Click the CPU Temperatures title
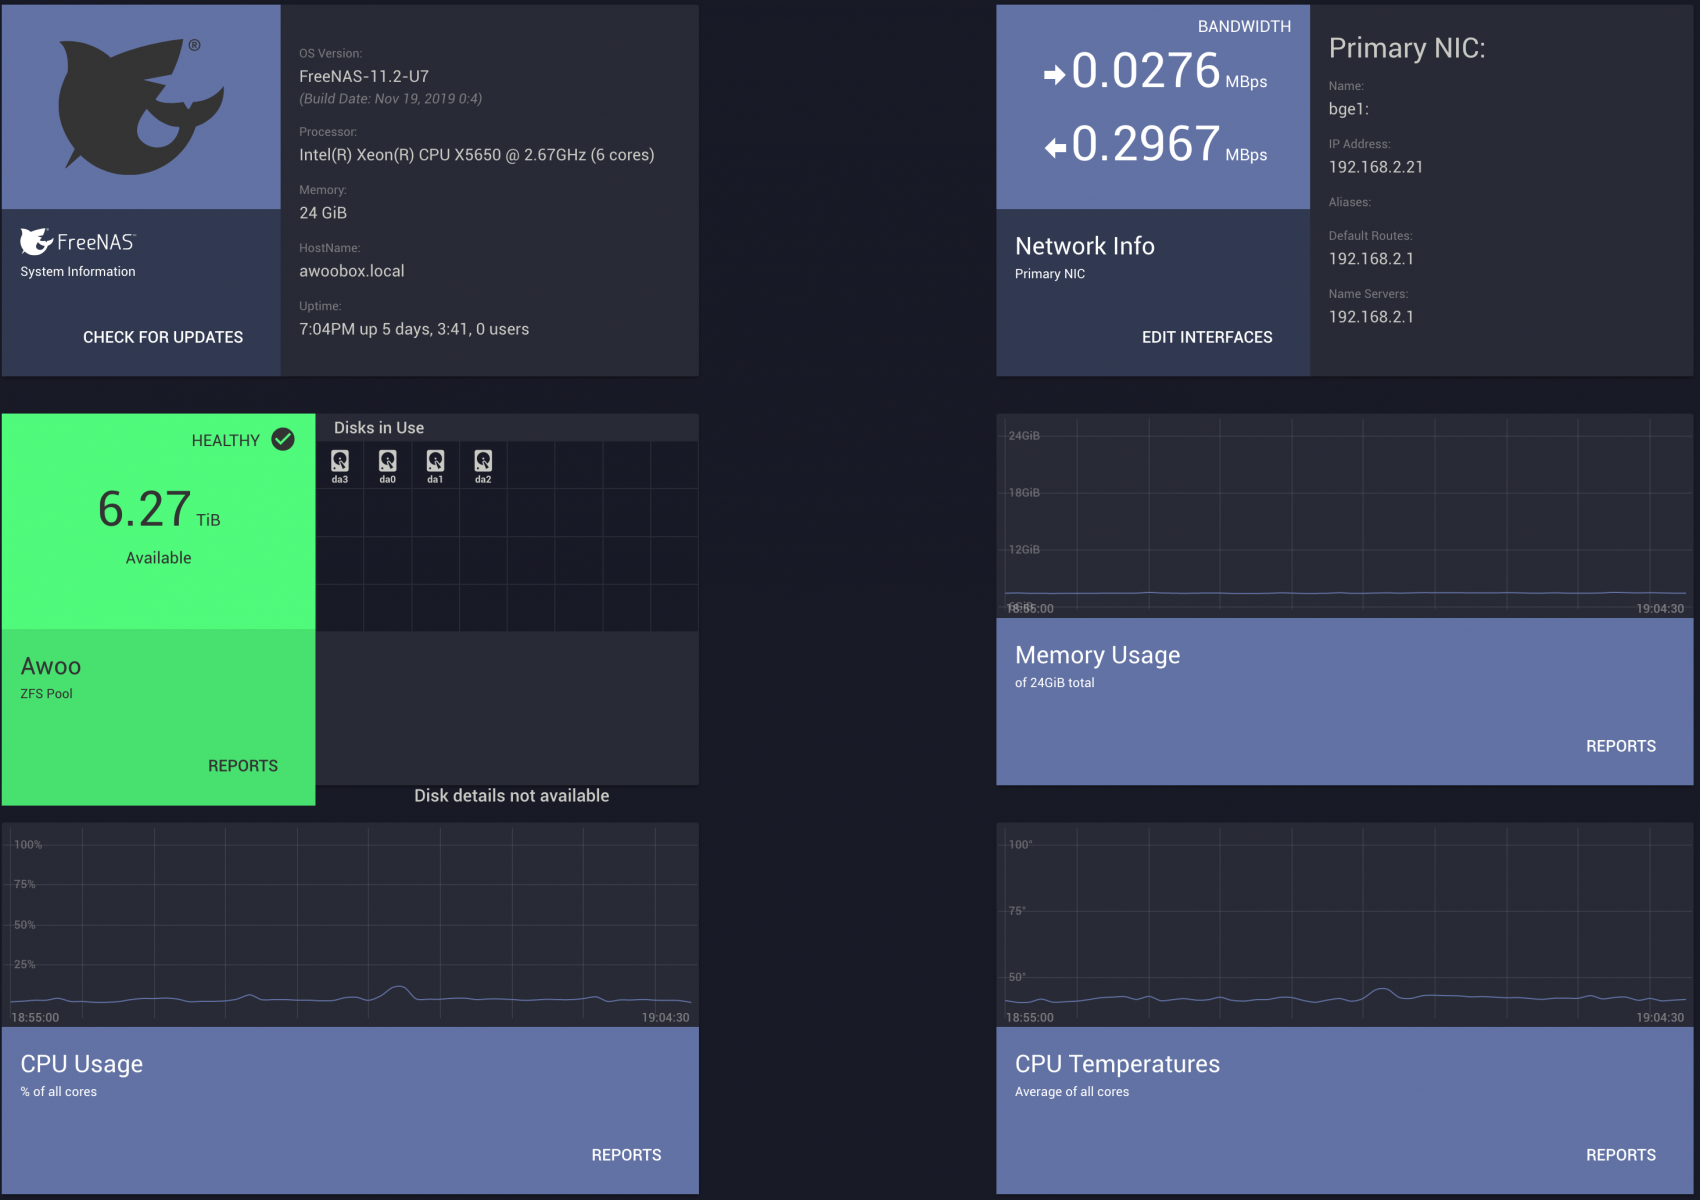Image resolution: width=1700 pixels, height=1200 pixels. pyautogui.click(x=1117, y=1064)
